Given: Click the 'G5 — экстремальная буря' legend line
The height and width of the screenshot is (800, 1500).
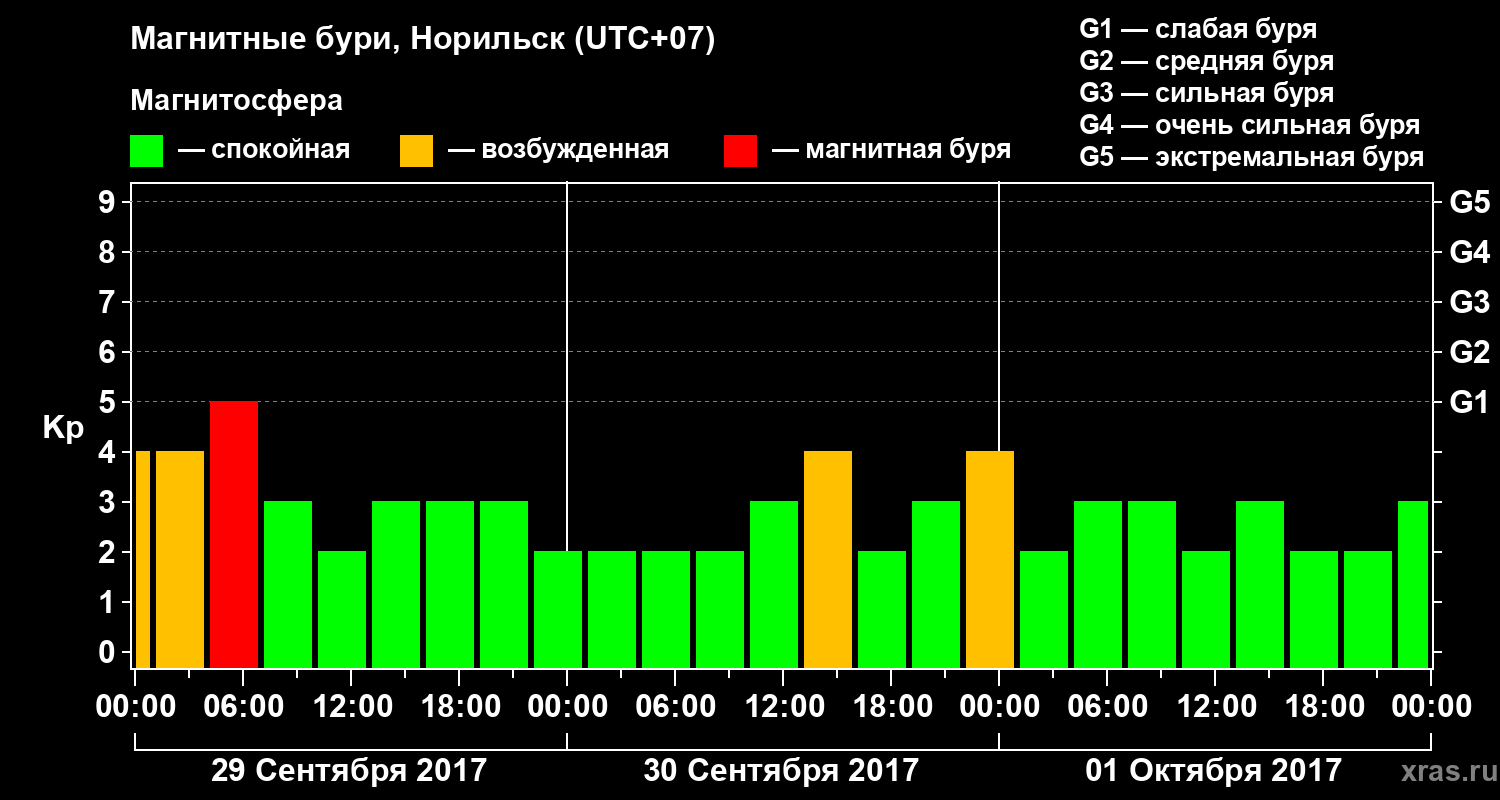Looking at the screenshot, I should [1252, 157].
